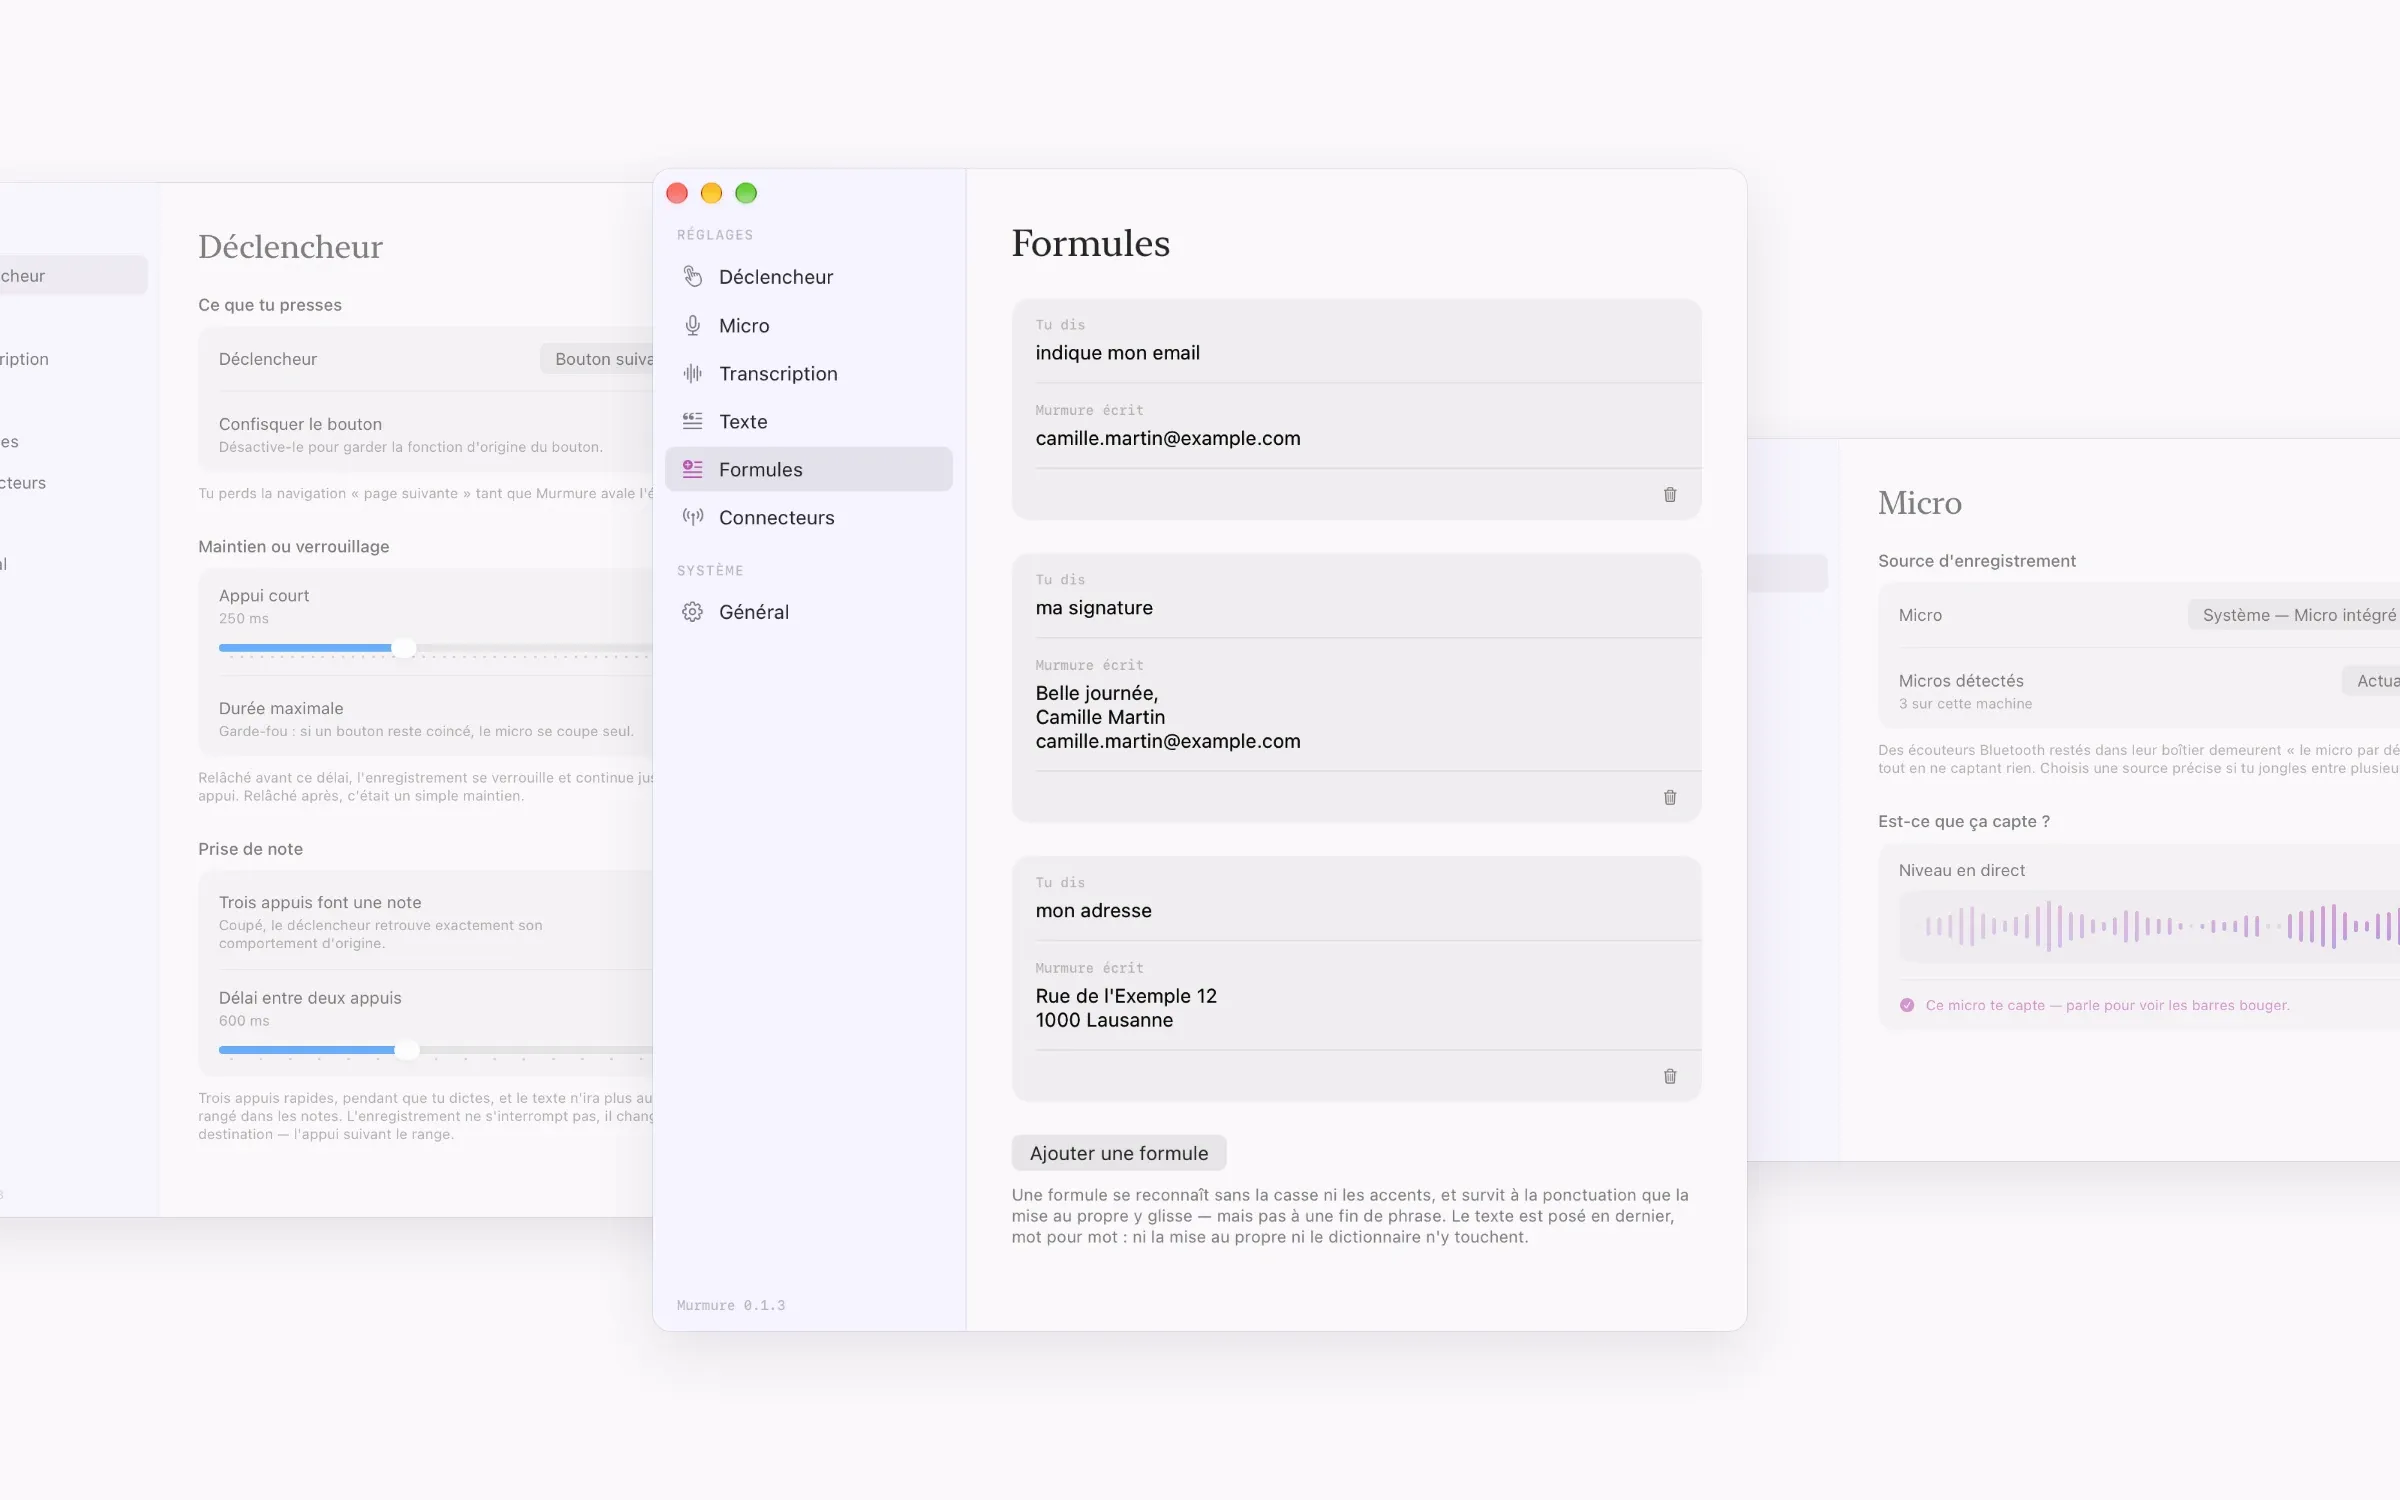2400x1500 pixels.
Task: Open Général under Système
Action: point(809,612)
